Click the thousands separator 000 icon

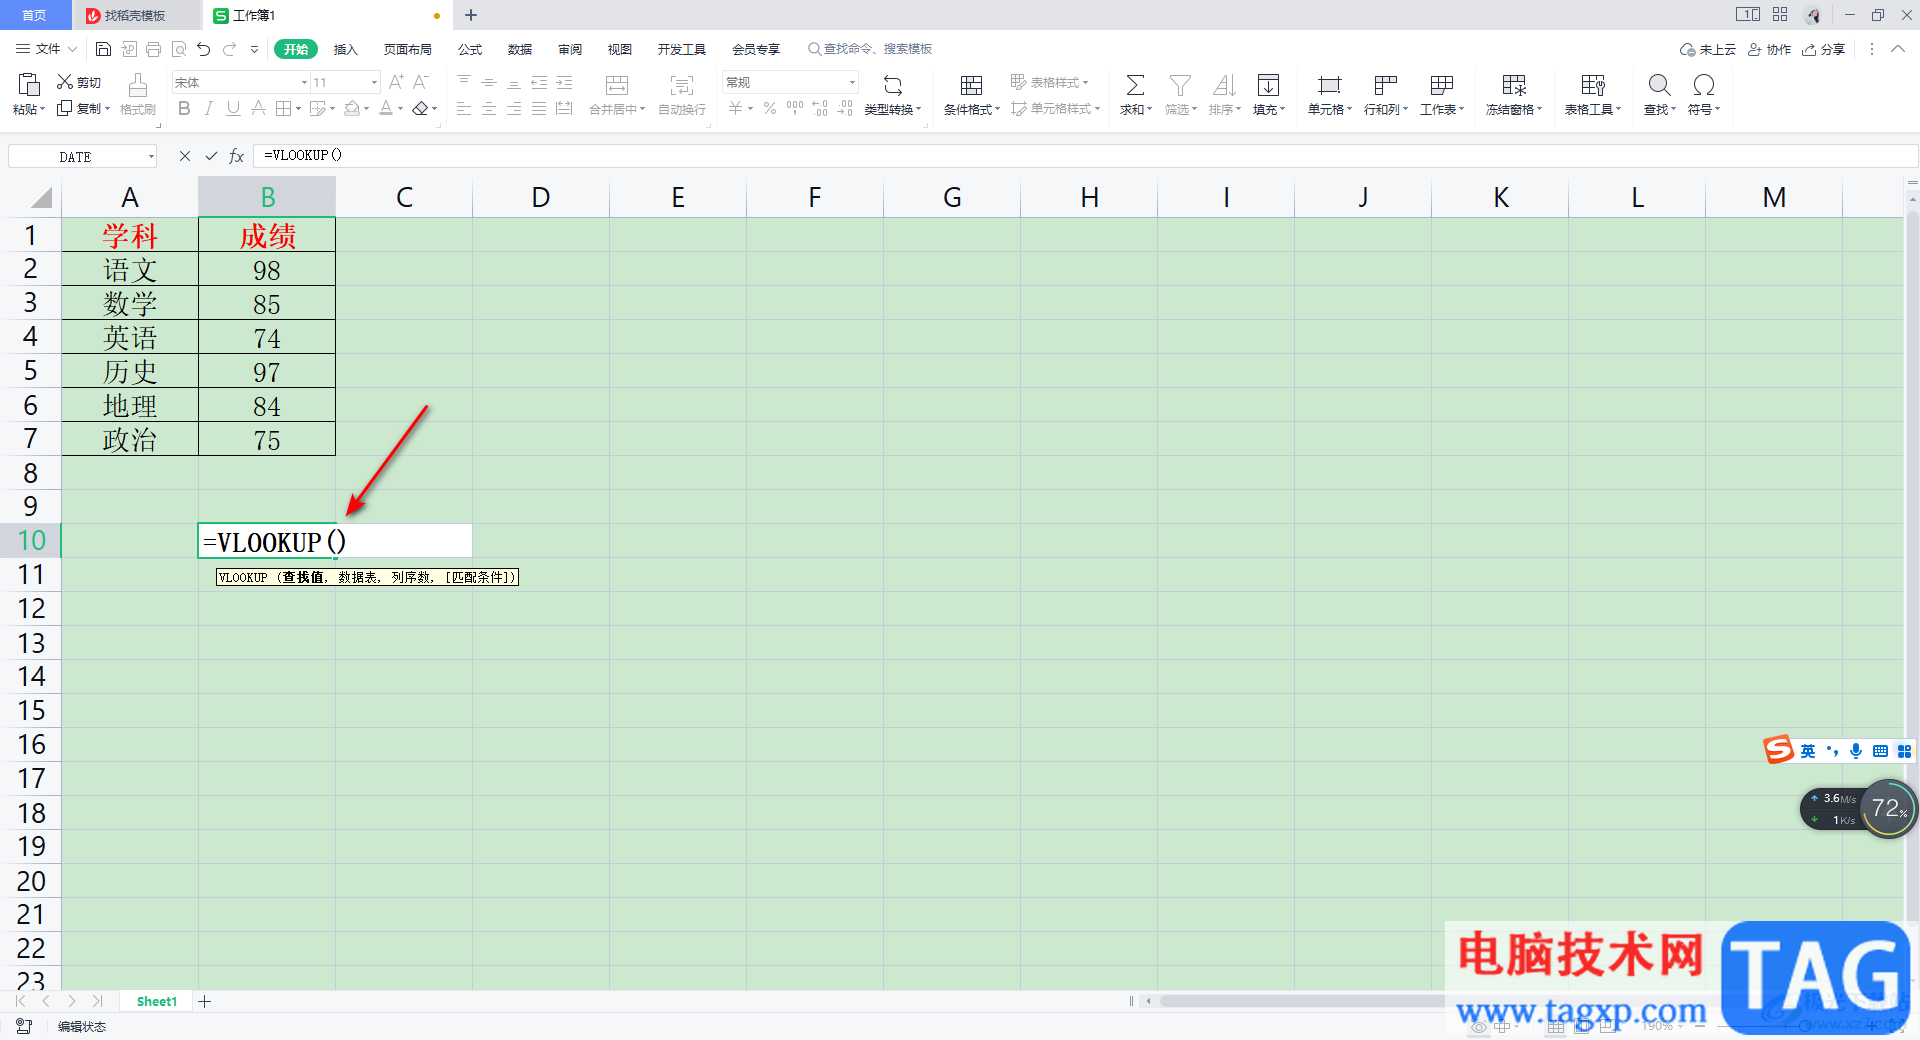[795, 108]
